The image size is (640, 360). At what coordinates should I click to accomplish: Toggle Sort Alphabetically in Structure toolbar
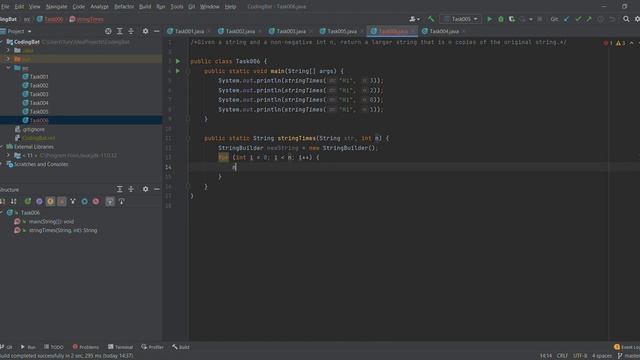(x=13, y=201)
